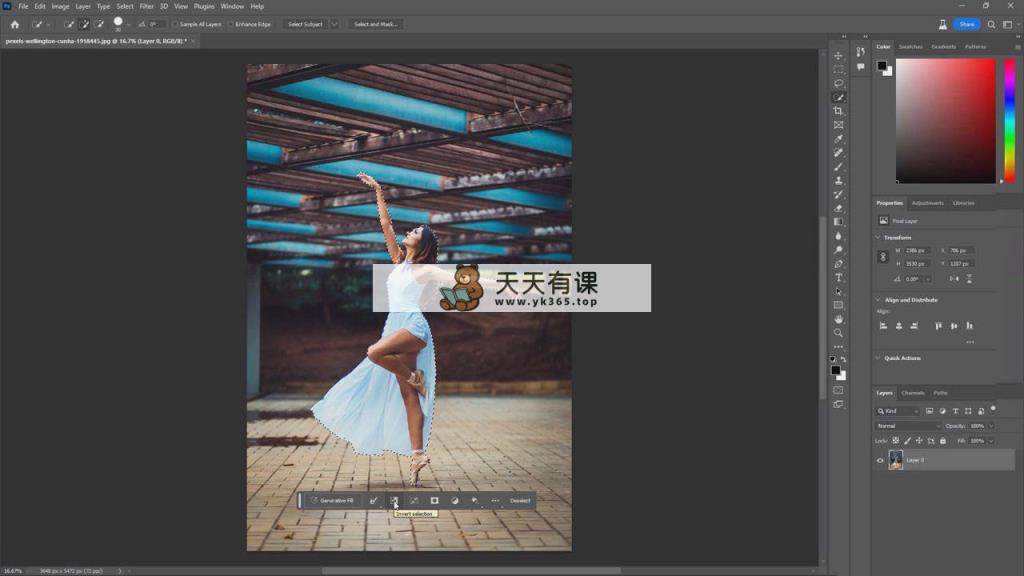This screenshot has height=576, width=1024.
Task: Click Invert selection in the contextual taskbar
Action: [394, 500]
